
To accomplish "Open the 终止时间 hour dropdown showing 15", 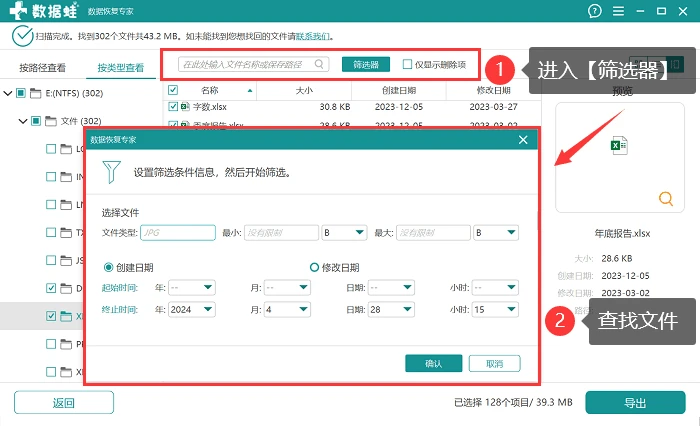I will tap(495, 309).
